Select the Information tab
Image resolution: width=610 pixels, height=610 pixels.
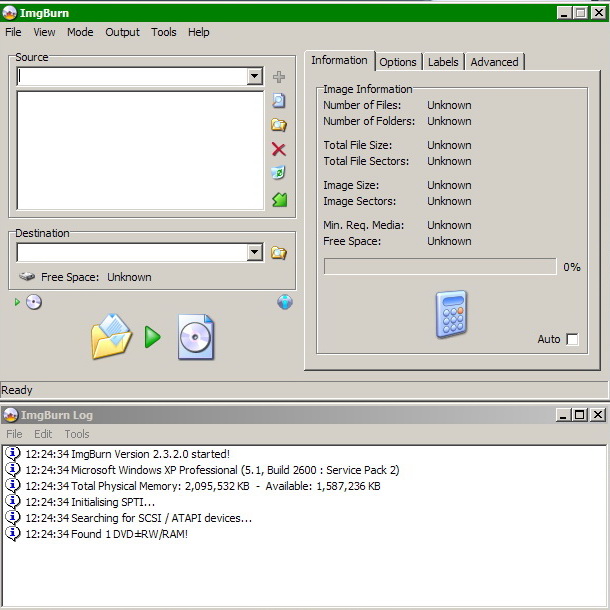(x=339, y=60)
